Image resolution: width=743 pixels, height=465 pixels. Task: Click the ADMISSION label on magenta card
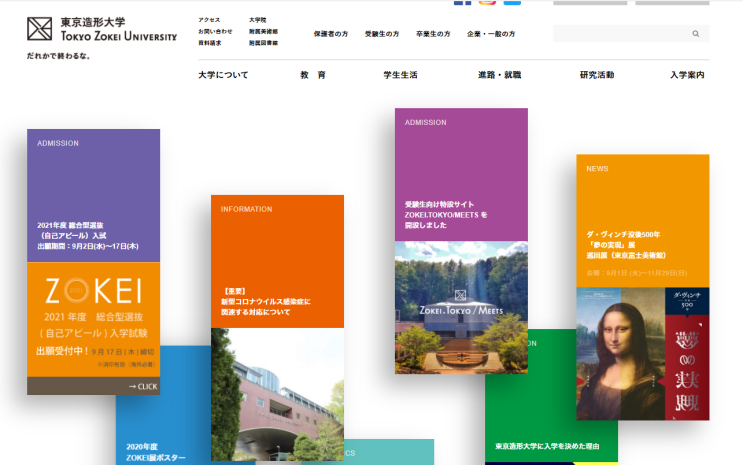click(x=426, y=122)
